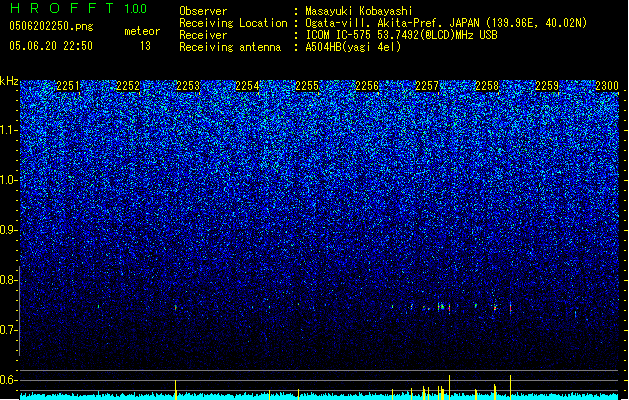Click the 0.8 kHz axis label
The width and height of the screenshot is (629, 400).
8,280
